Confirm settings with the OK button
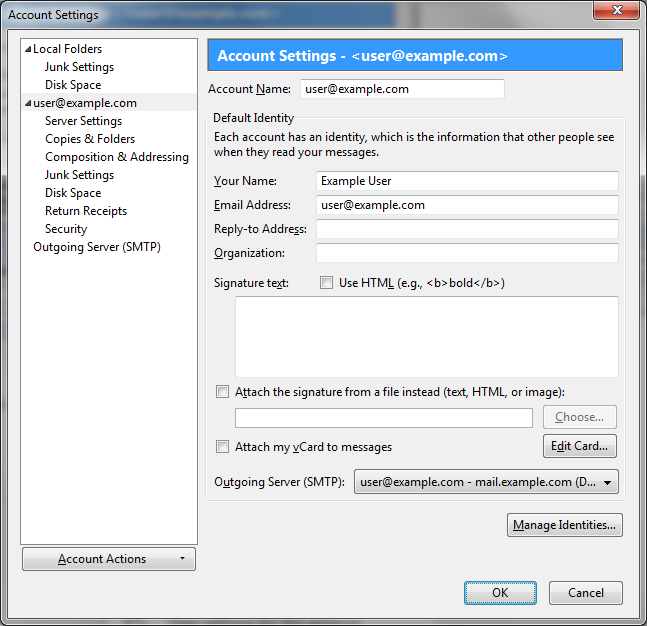The width and height of the screenshot is (647, 626). 500,593
